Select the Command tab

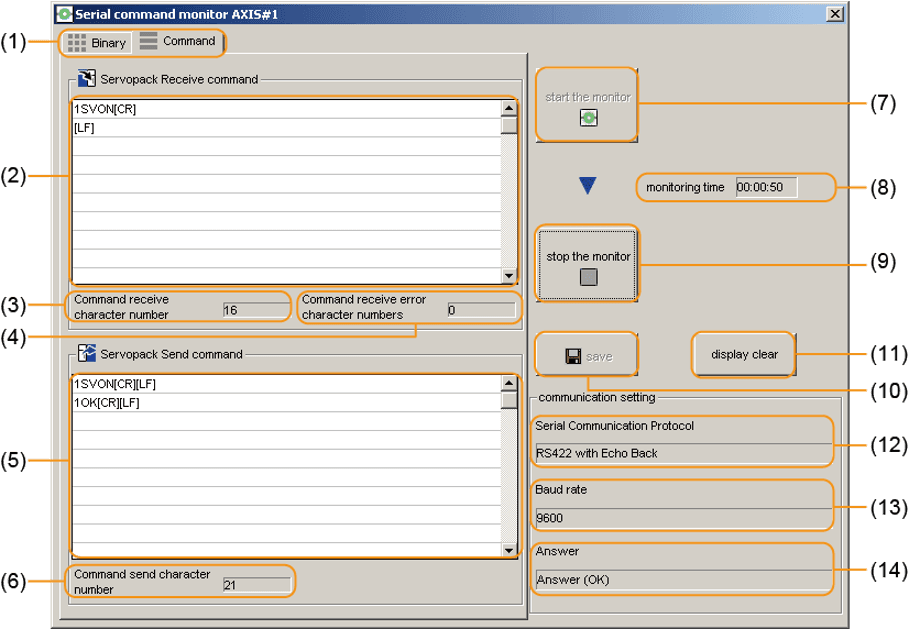[178, 42]
